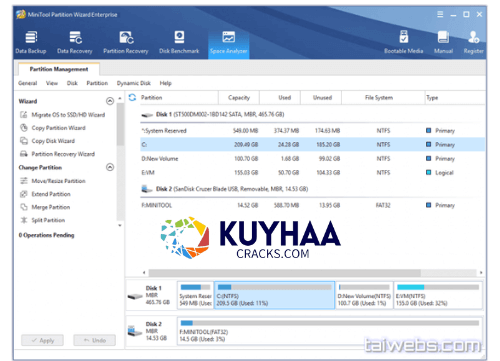
Task: Select the C: partition row
Action: (x=312, y=144)
